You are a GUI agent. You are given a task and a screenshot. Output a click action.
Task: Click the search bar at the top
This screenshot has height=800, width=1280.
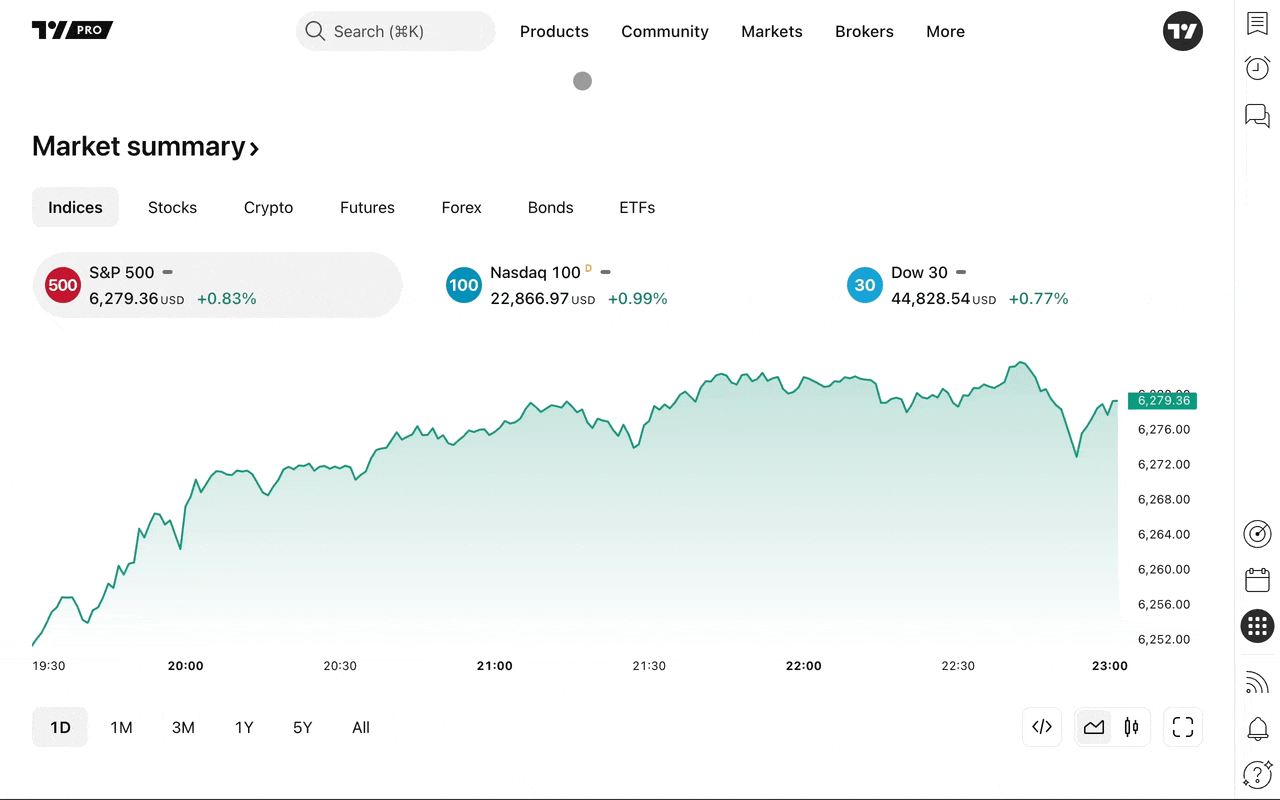[395, 31]
